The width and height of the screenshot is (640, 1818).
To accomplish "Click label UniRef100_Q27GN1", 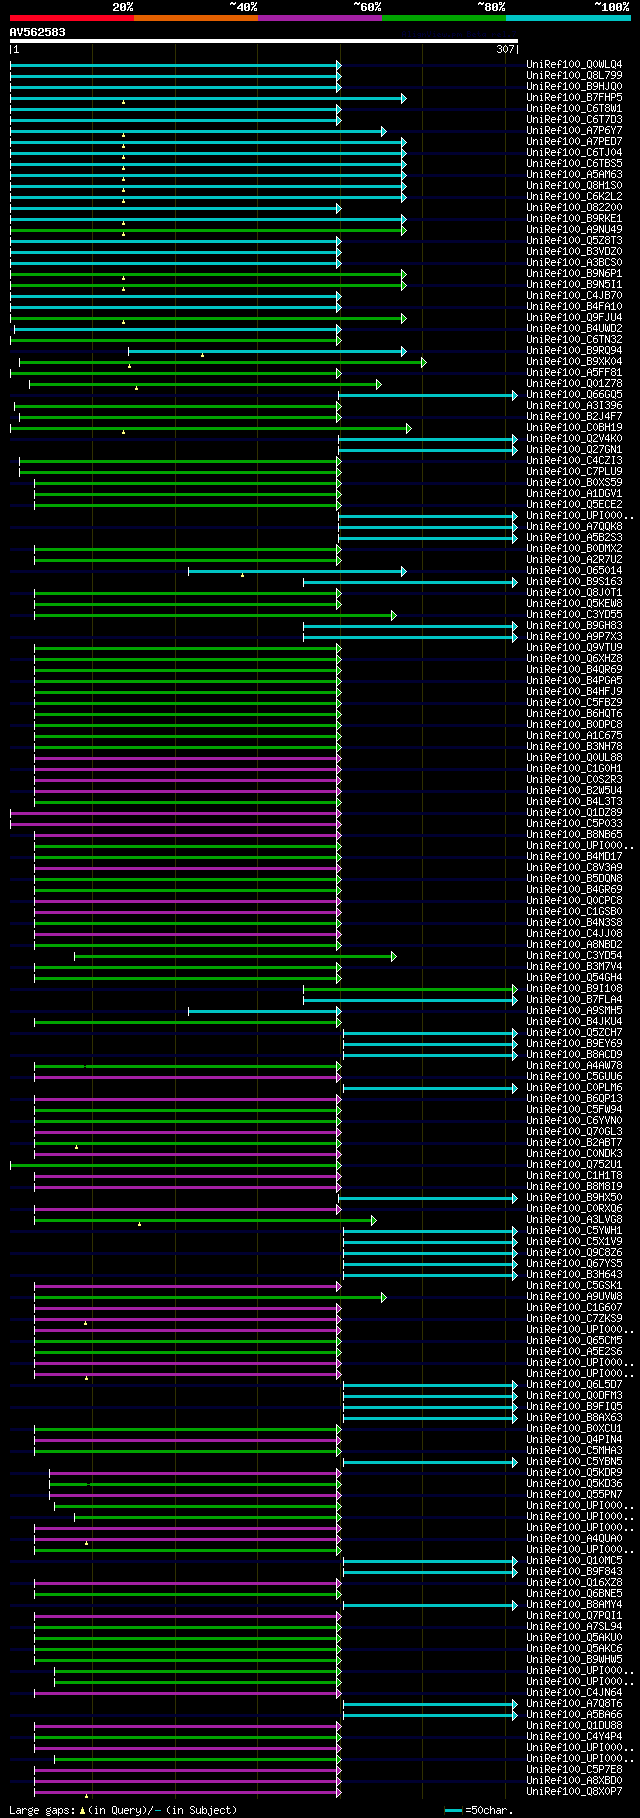I will (x=574, y=450).
